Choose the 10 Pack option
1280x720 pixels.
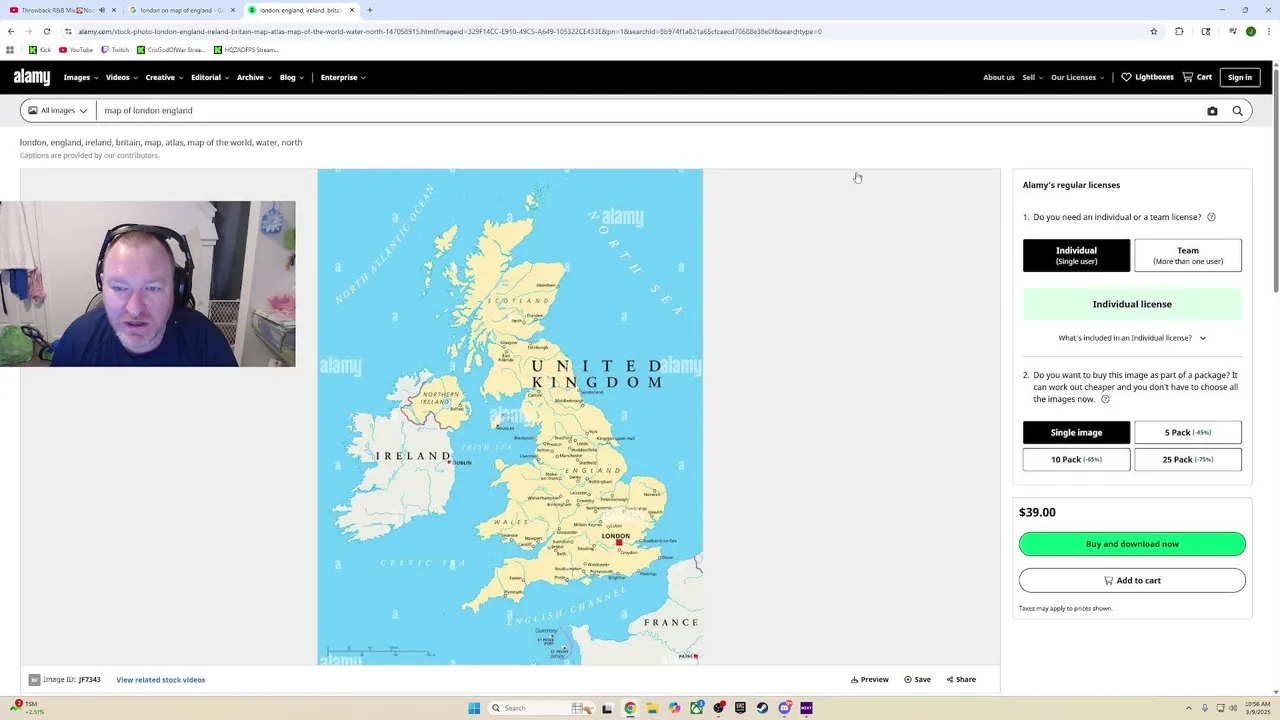[1076, 459]
